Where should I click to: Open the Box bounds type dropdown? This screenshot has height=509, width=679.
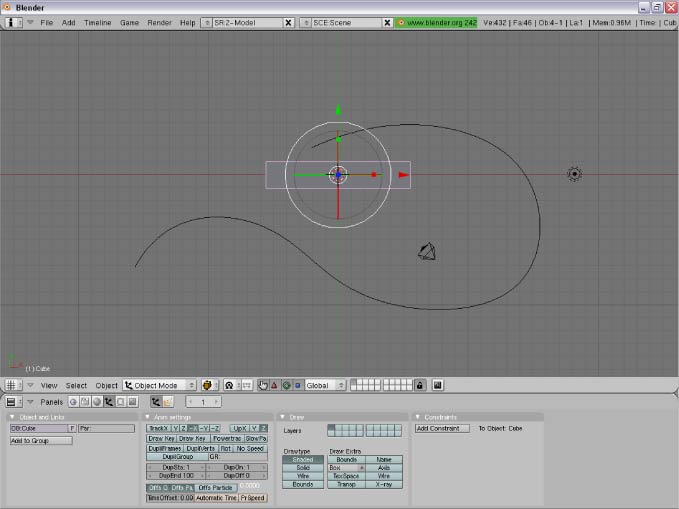[x=346, y=468]
